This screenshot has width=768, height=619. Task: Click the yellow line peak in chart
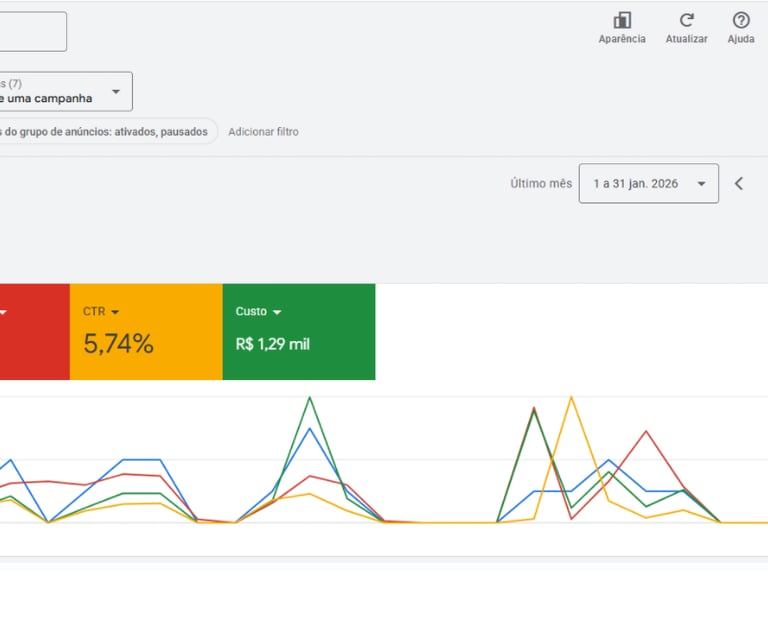(x=571, y=397)
